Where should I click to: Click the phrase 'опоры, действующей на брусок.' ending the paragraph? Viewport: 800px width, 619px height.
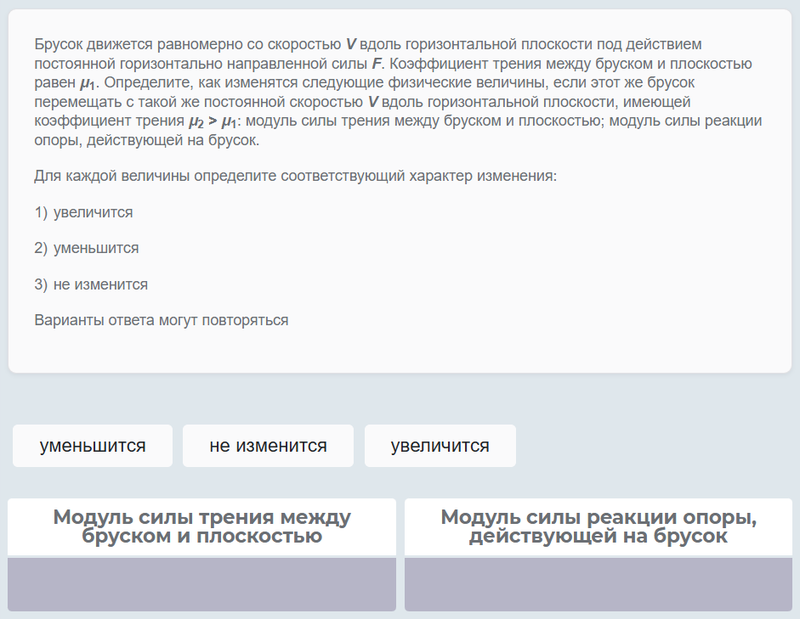click(x=147, y=141)
